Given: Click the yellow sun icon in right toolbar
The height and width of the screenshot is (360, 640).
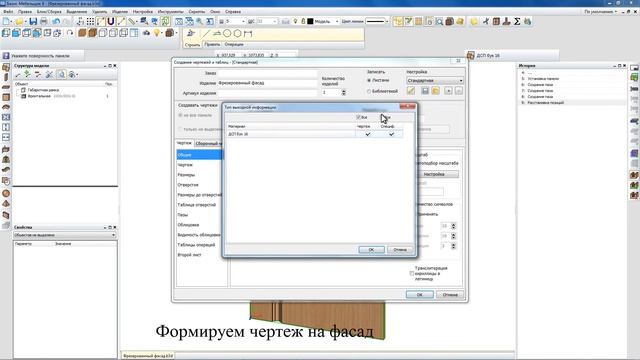Looking at the screenshot, I should click(x=473, y=21).
